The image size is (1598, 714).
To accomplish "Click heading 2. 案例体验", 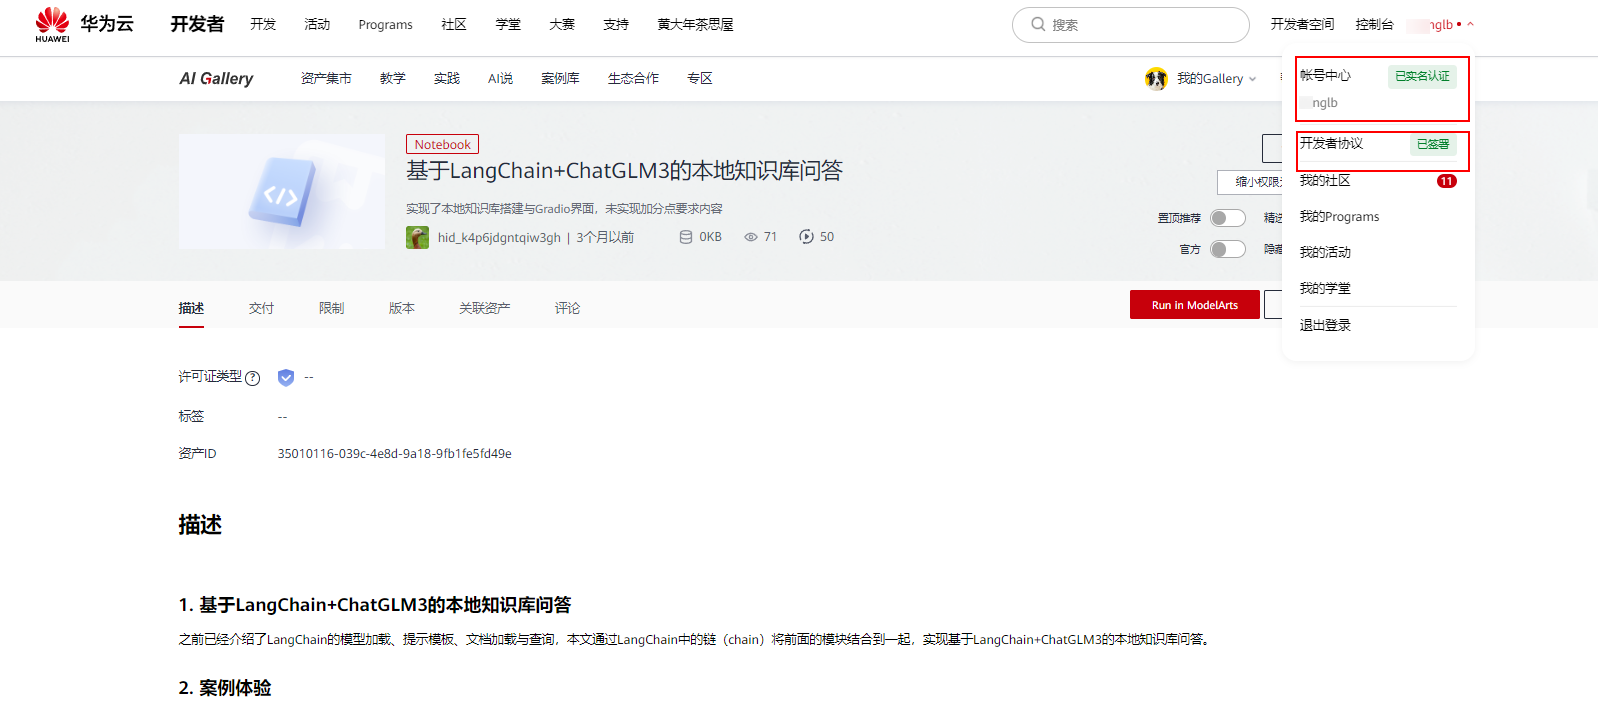I will click(x=225, y=688).
